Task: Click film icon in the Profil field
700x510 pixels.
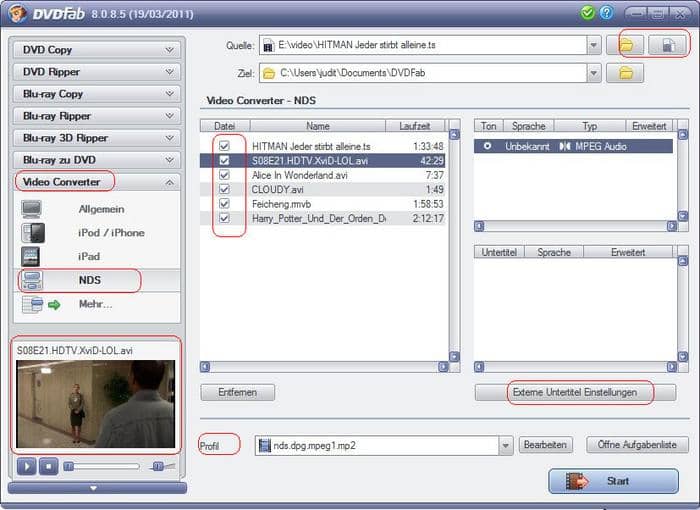Action: pos(265,445)
